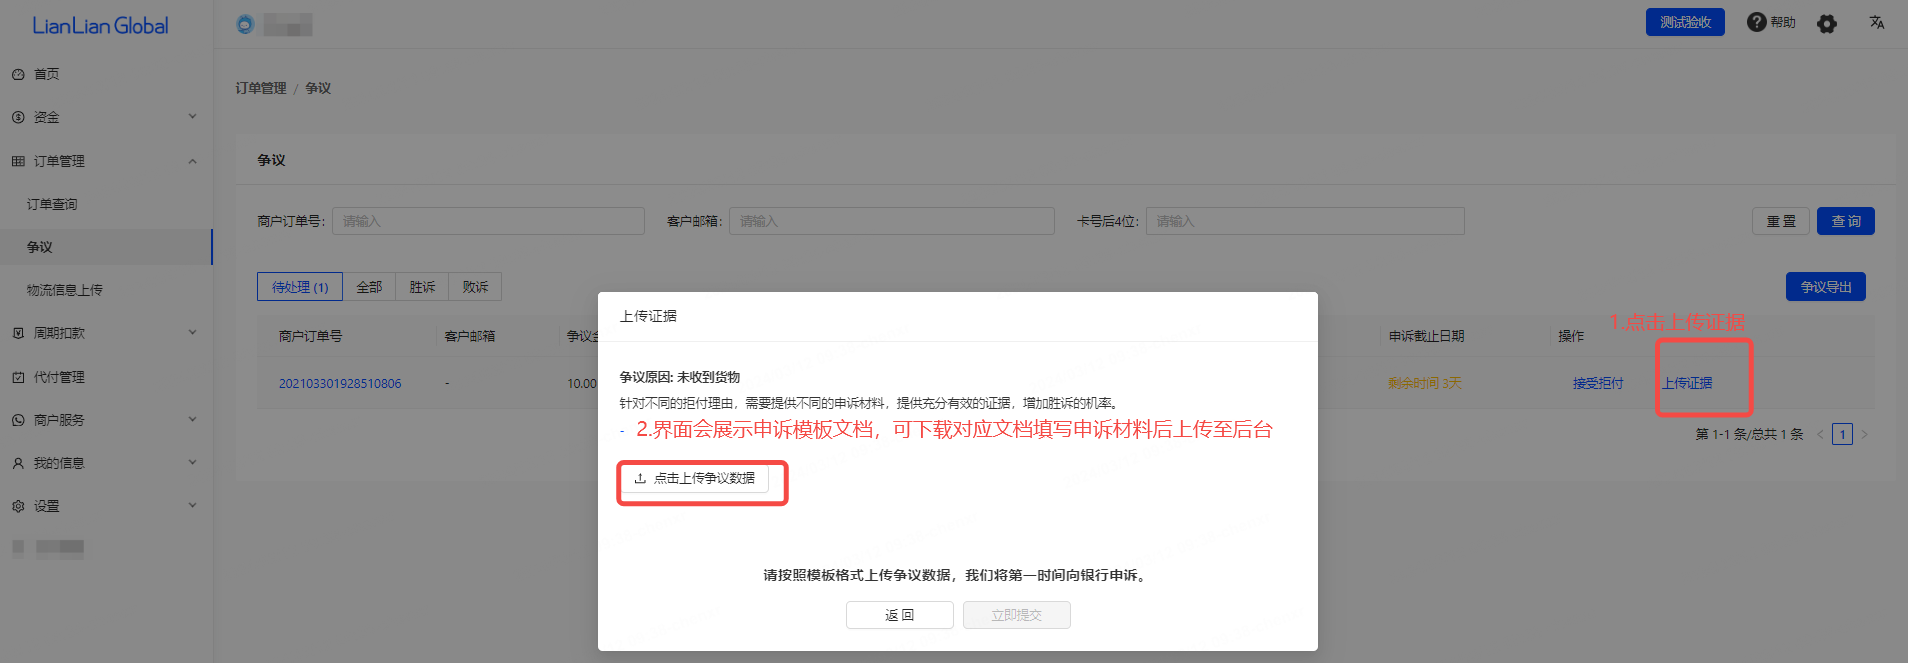Image resolution: width=1908 pixels, height=663 pixels.
Task: Click the 周期扣款 icon in sidebar
Action: point(18,333)
